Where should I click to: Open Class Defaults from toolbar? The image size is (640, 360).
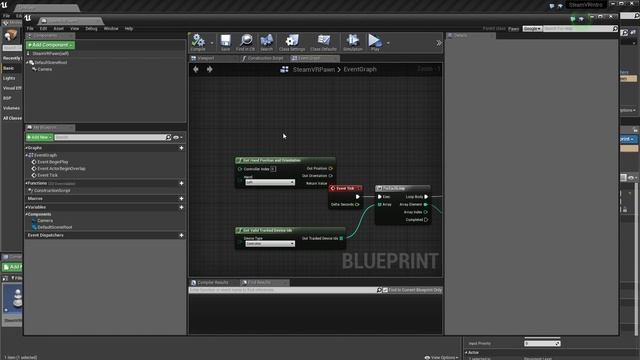pos(323,42)
